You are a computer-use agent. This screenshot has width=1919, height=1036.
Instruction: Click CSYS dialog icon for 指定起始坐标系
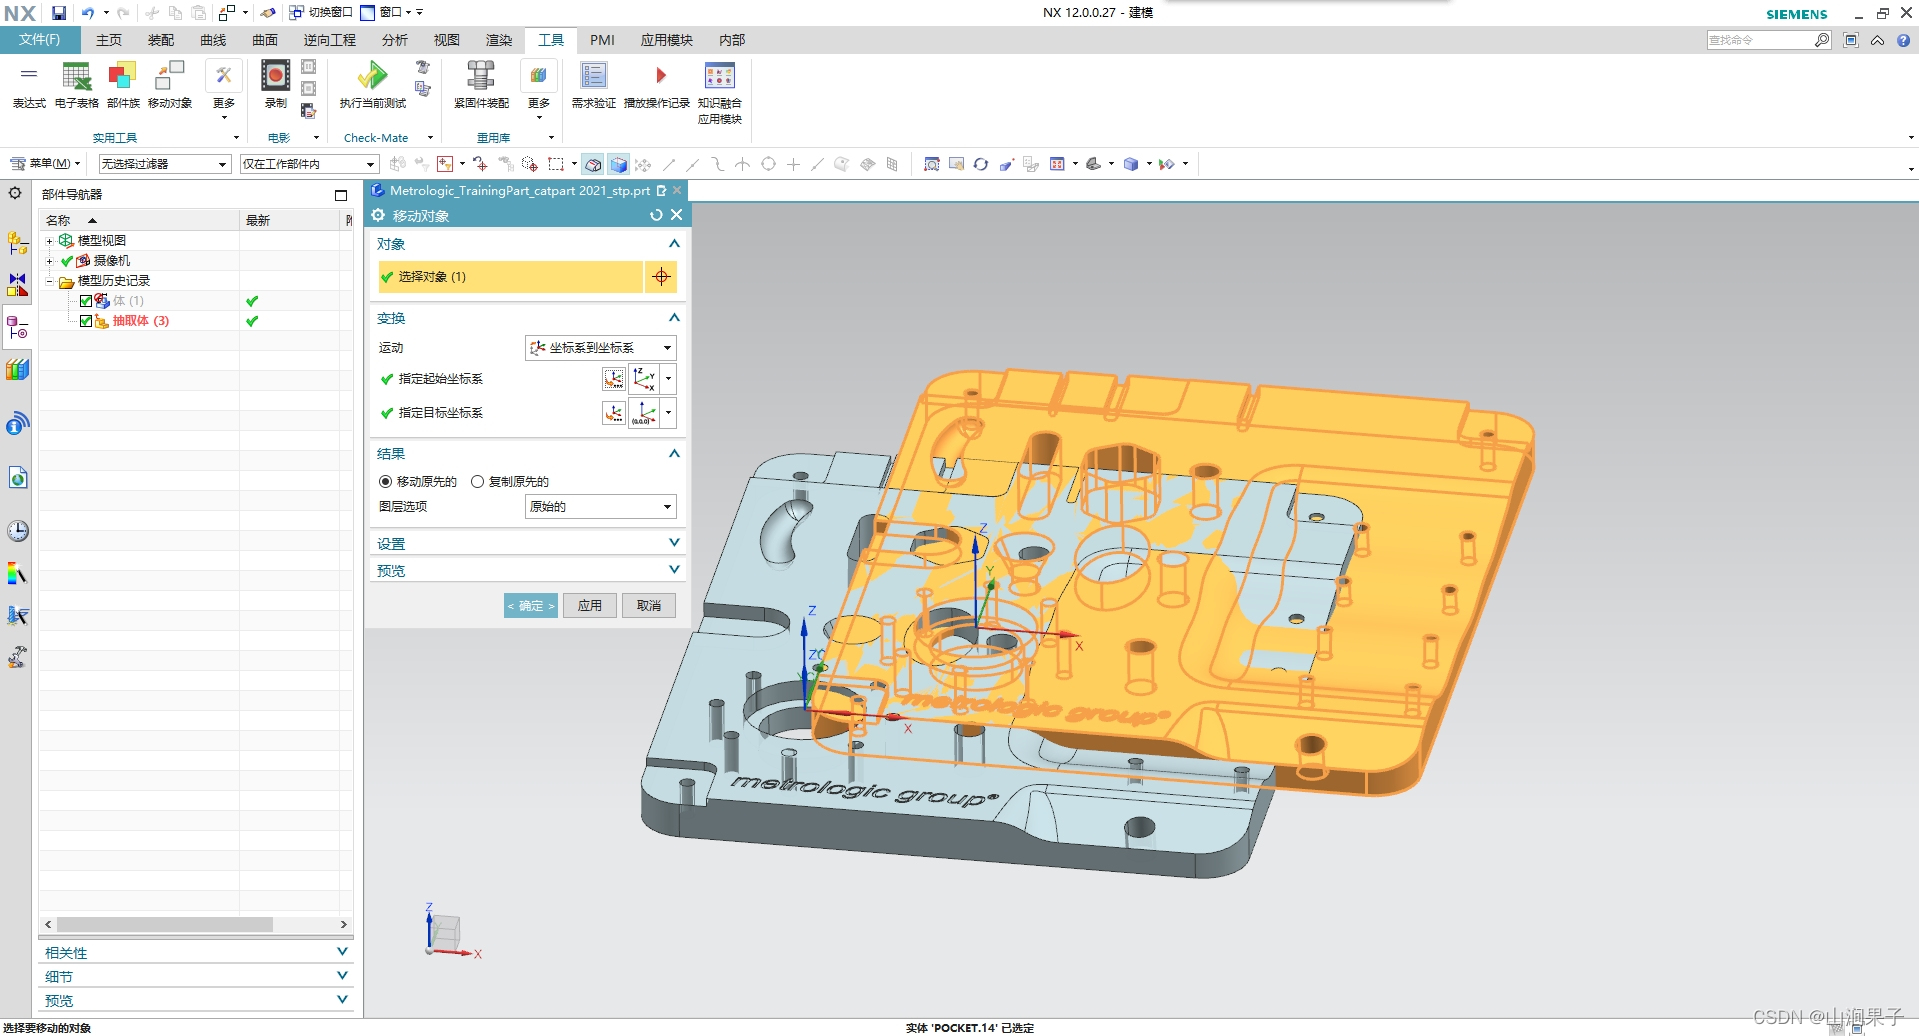click(x=613, y=379)
